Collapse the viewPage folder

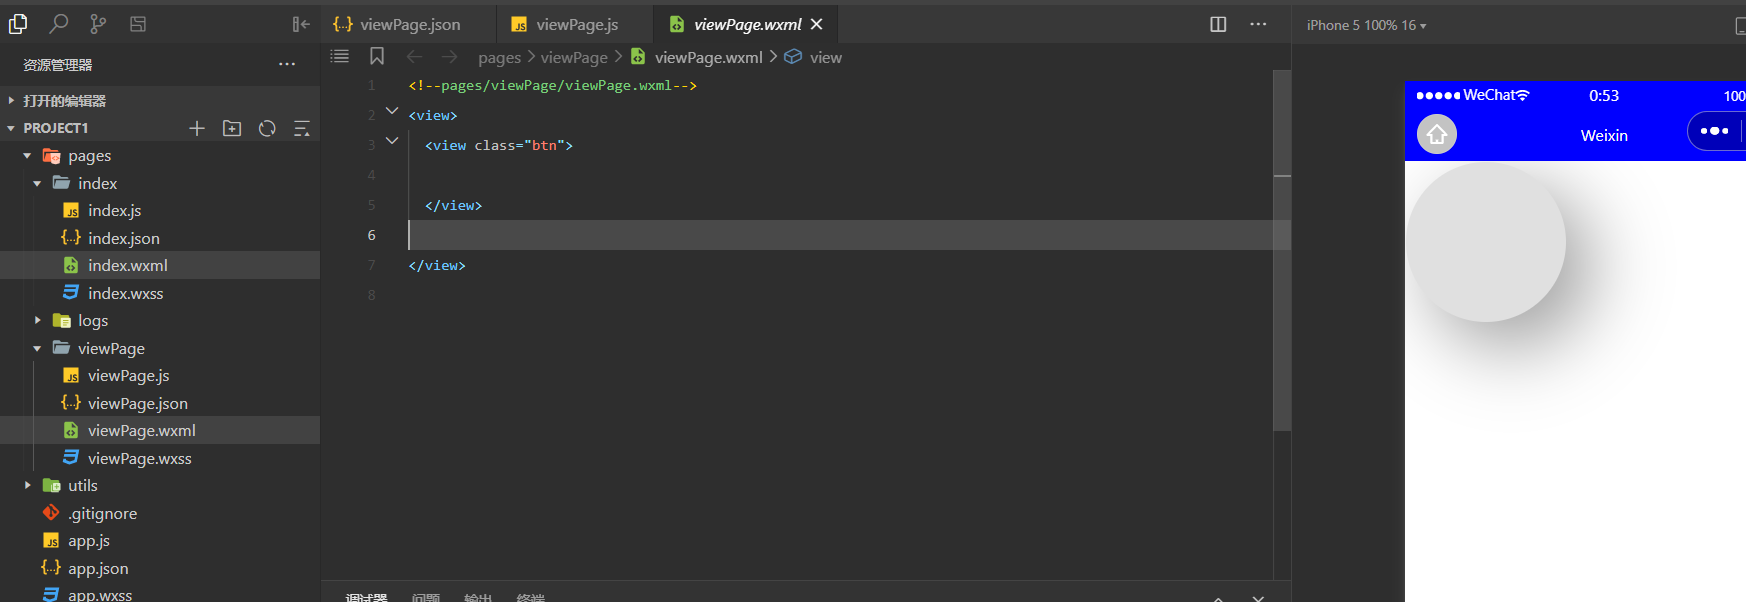(x=37, y=348)
